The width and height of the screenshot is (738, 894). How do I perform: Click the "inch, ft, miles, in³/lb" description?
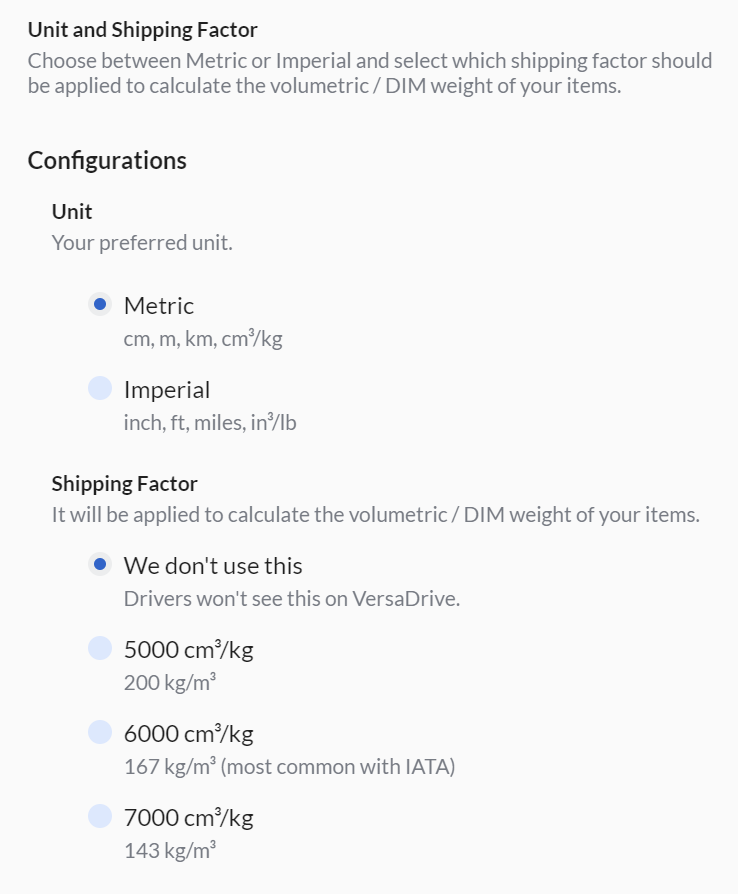pyautogui.click(x=210, y=423)
